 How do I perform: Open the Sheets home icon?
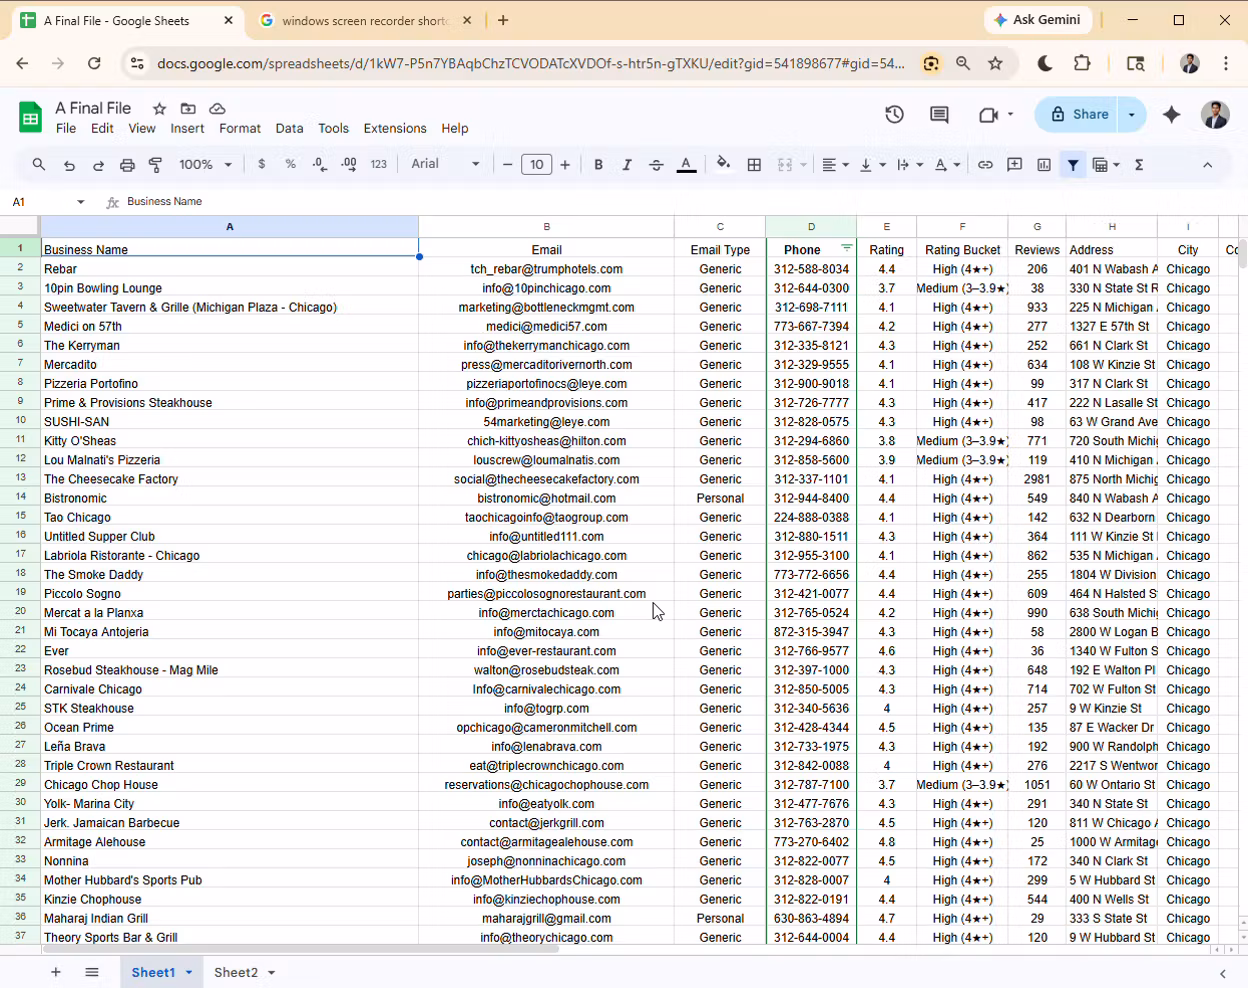30,117
